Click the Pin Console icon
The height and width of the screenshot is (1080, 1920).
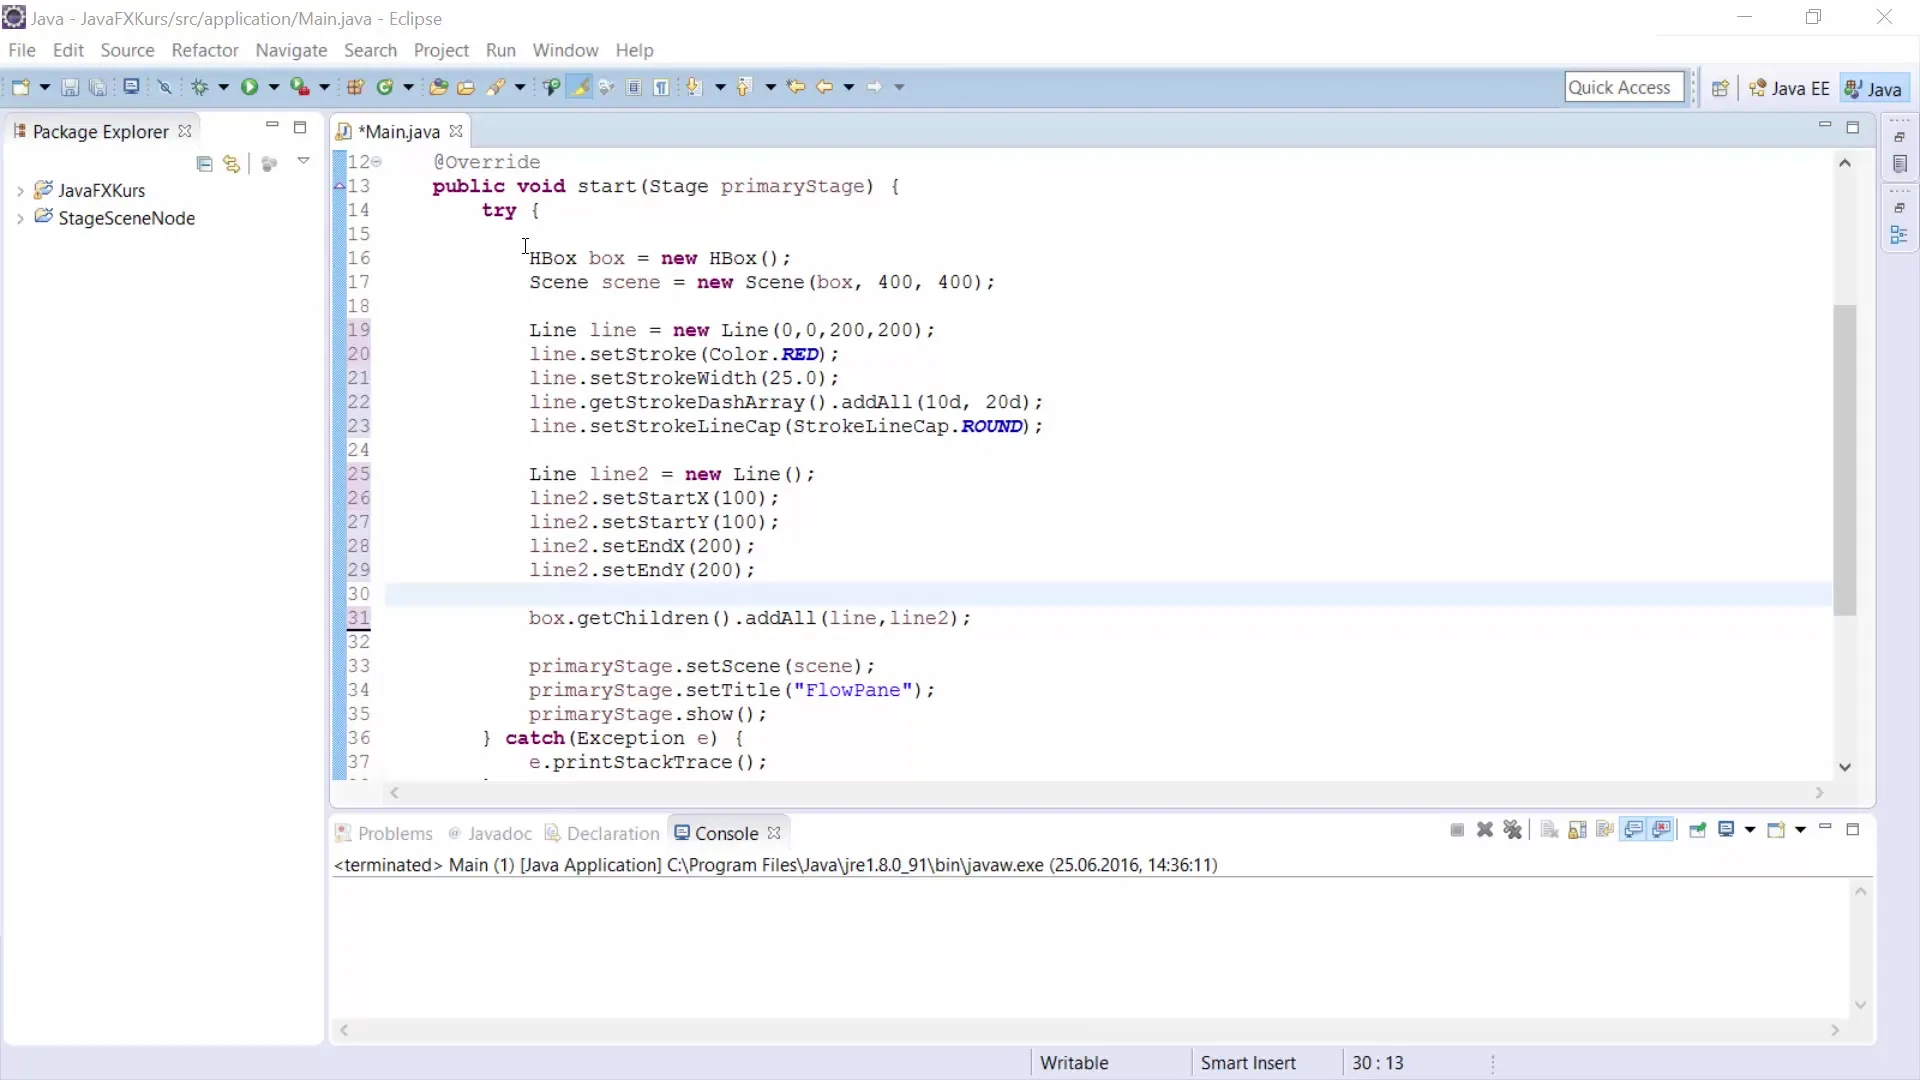click(x=1698, y=830)
